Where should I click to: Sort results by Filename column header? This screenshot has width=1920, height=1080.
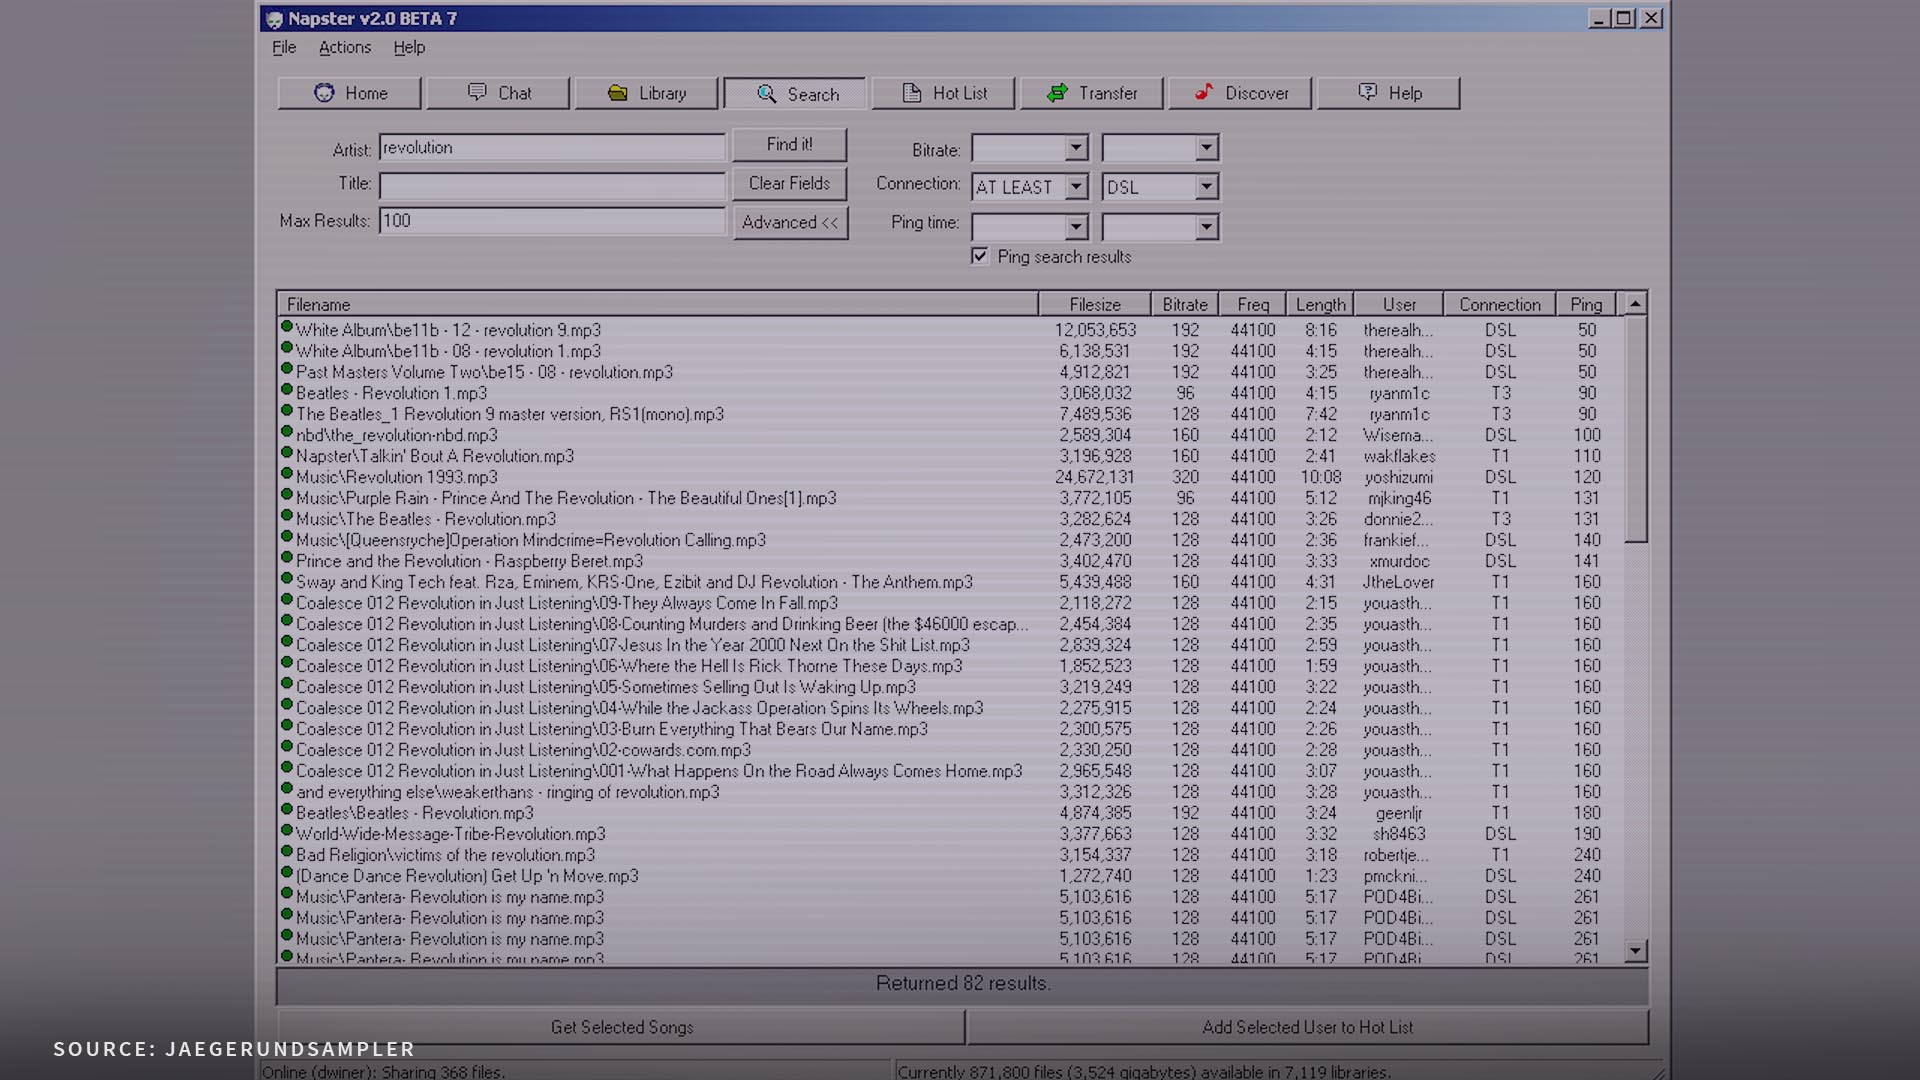(x=658, y=304)
